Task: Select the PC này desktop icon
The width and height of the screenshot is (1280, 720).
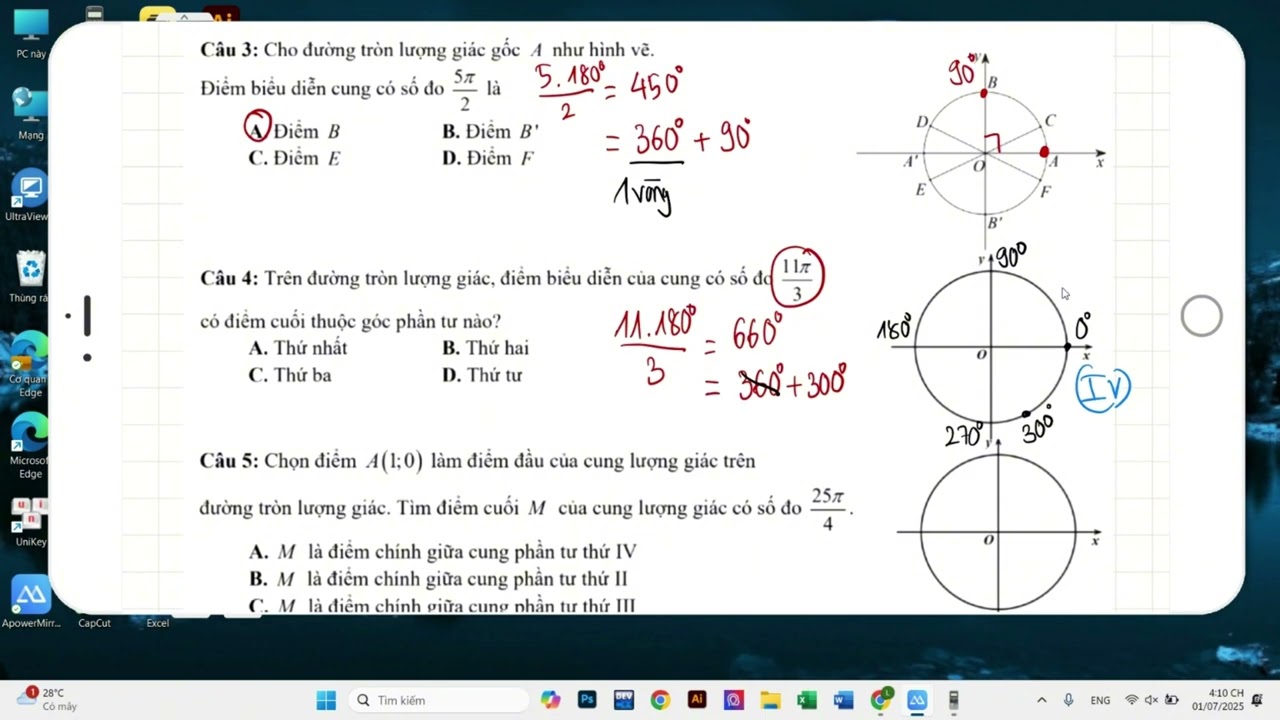Action: coord(31,35)
